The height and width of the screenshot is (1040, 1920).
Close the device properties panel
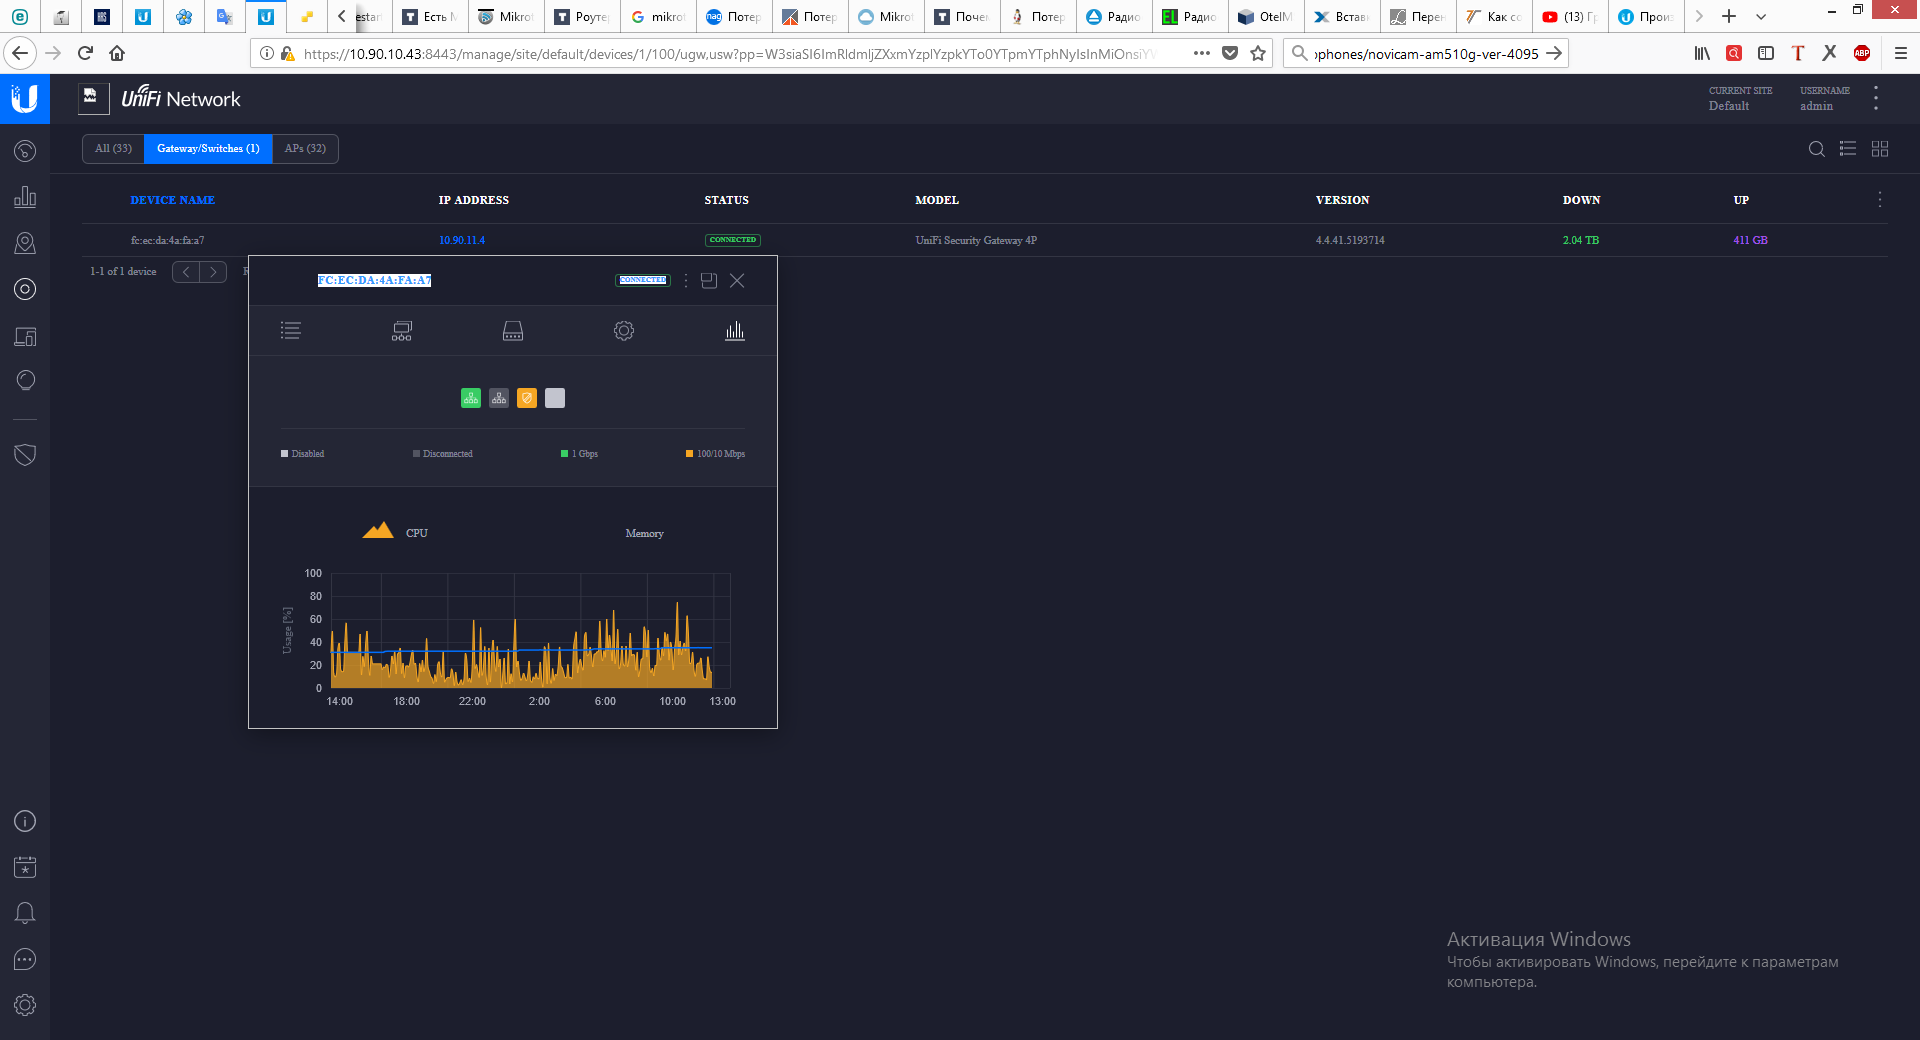point(737,281)
